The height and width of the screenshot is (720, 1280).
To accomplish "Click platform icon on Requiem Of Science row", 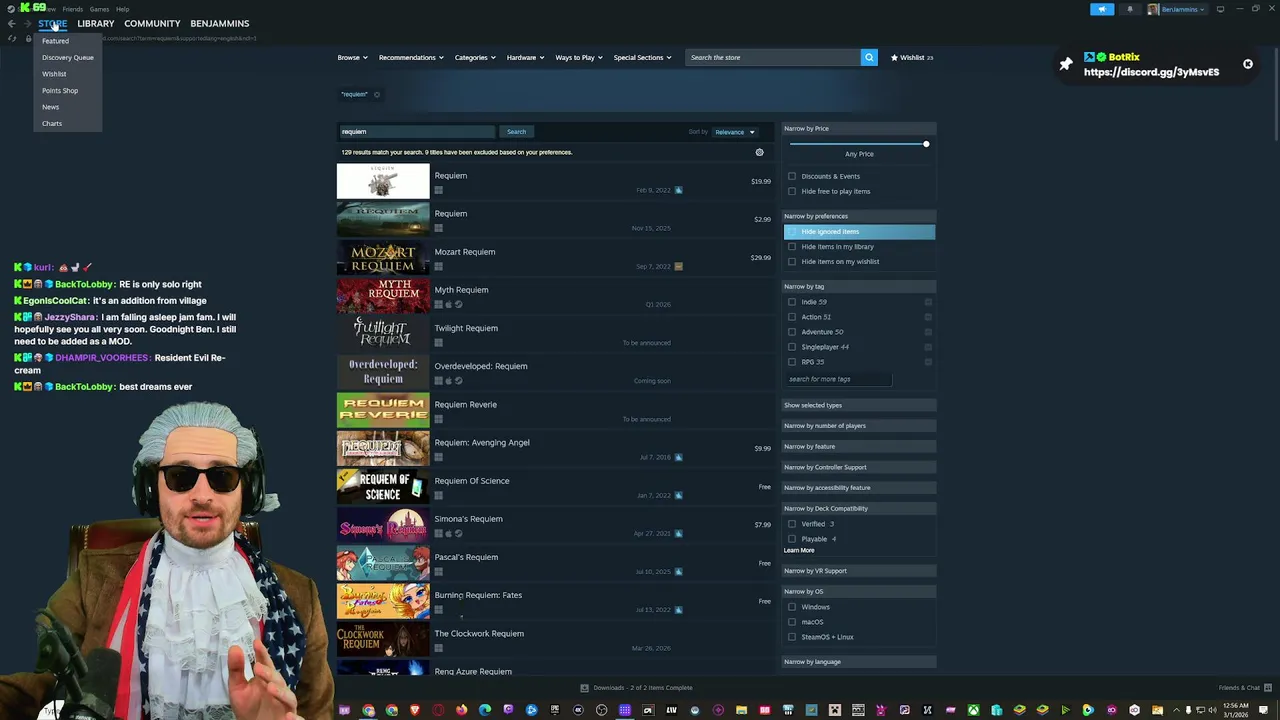I will [x=438, y=495].
